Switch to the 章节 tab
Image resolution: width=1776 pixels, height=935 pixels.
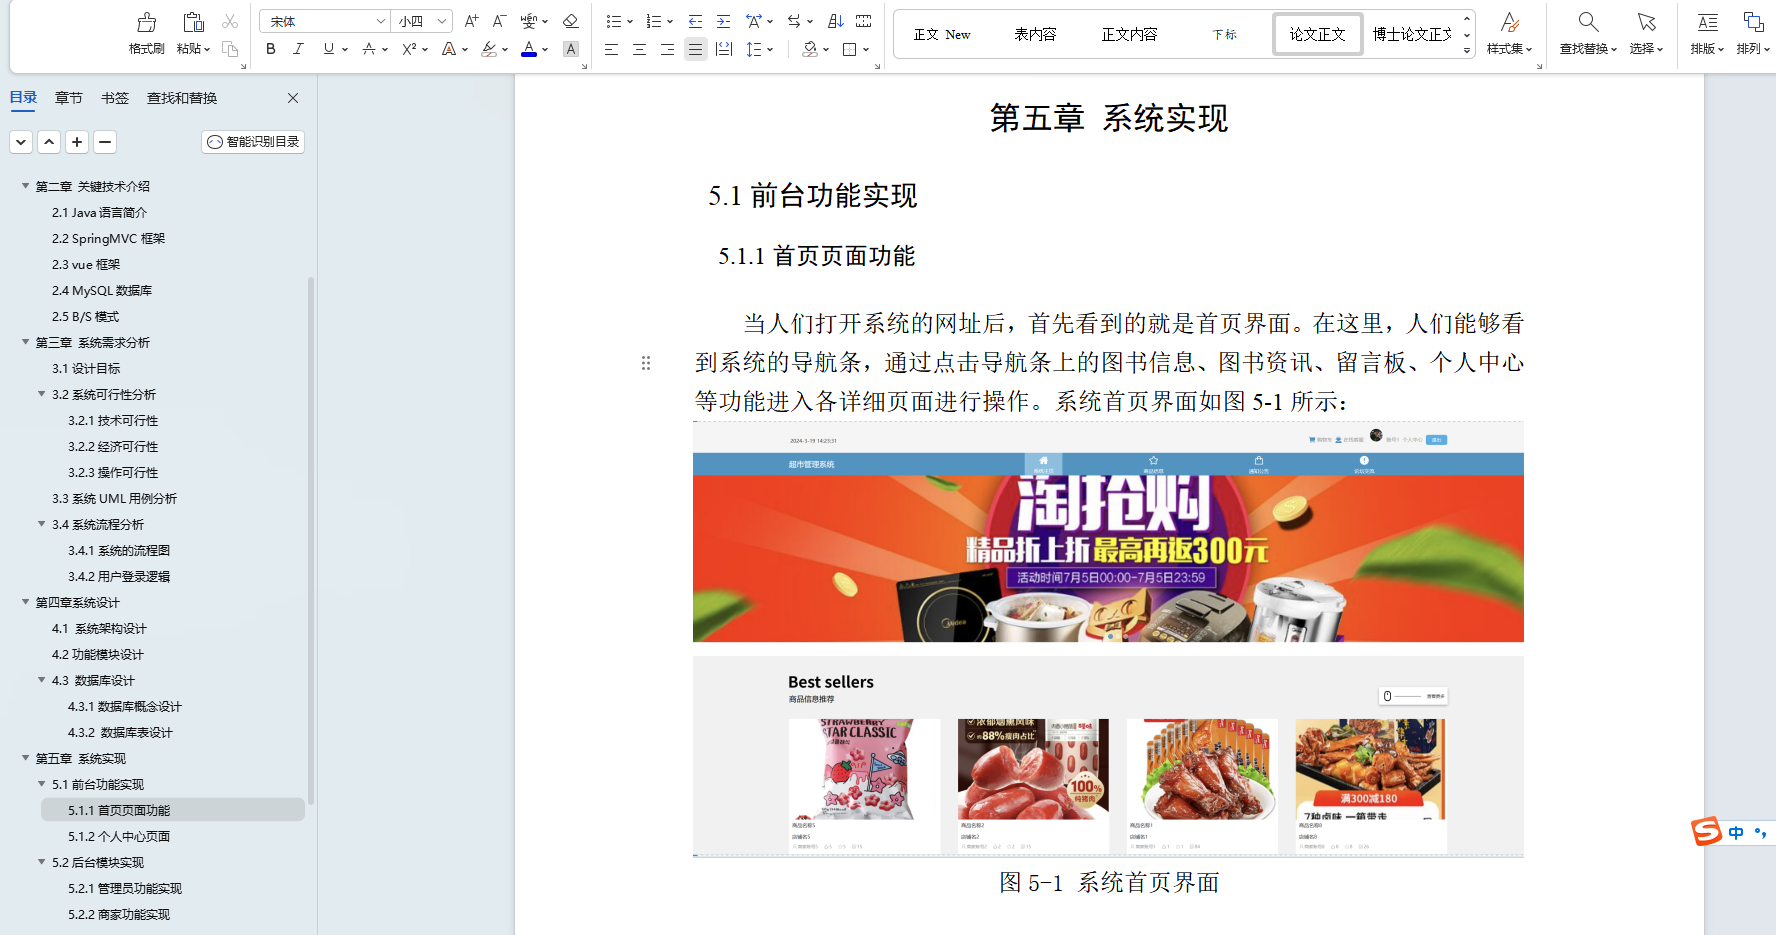pyautogui.click(x=69, y=98)
